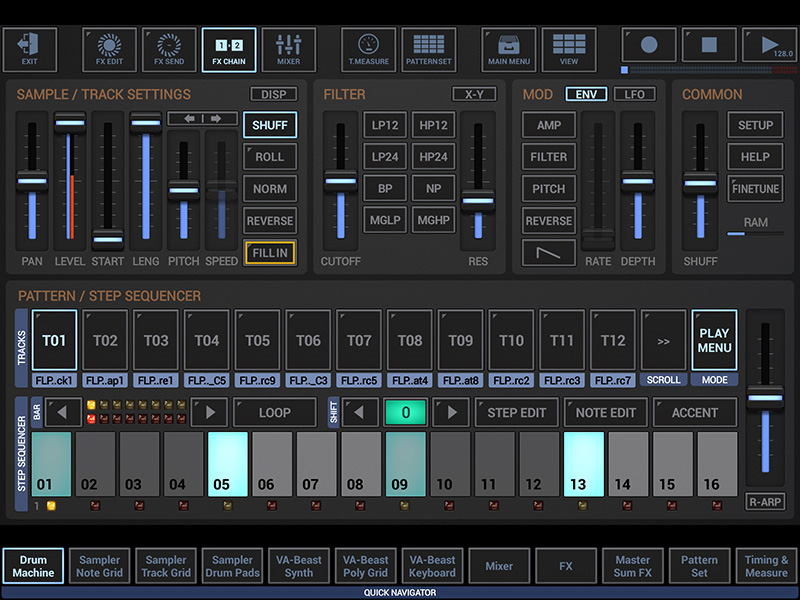Switch MOD section to LFO tab
The width and height of the screenshot is (800, 600).
[x=634, y=94]
